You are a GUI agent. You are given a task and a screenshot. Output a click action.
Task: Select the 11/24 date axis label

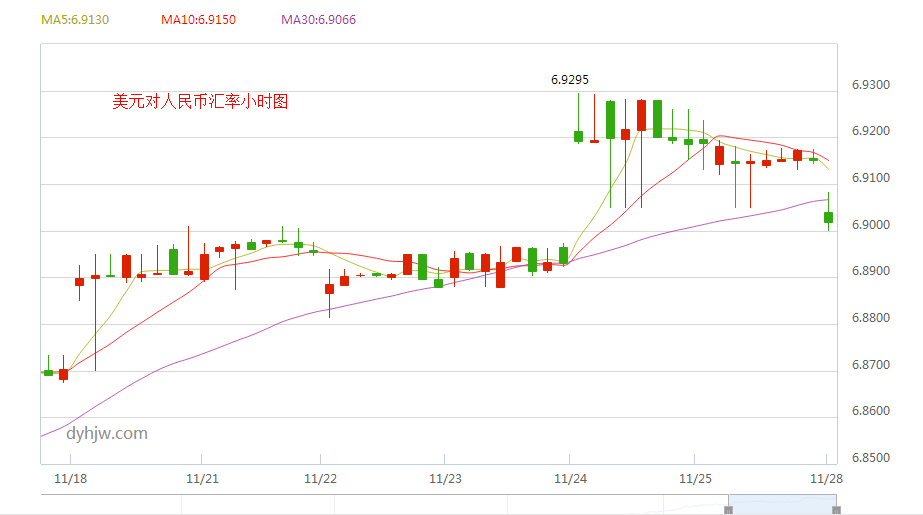570,479
